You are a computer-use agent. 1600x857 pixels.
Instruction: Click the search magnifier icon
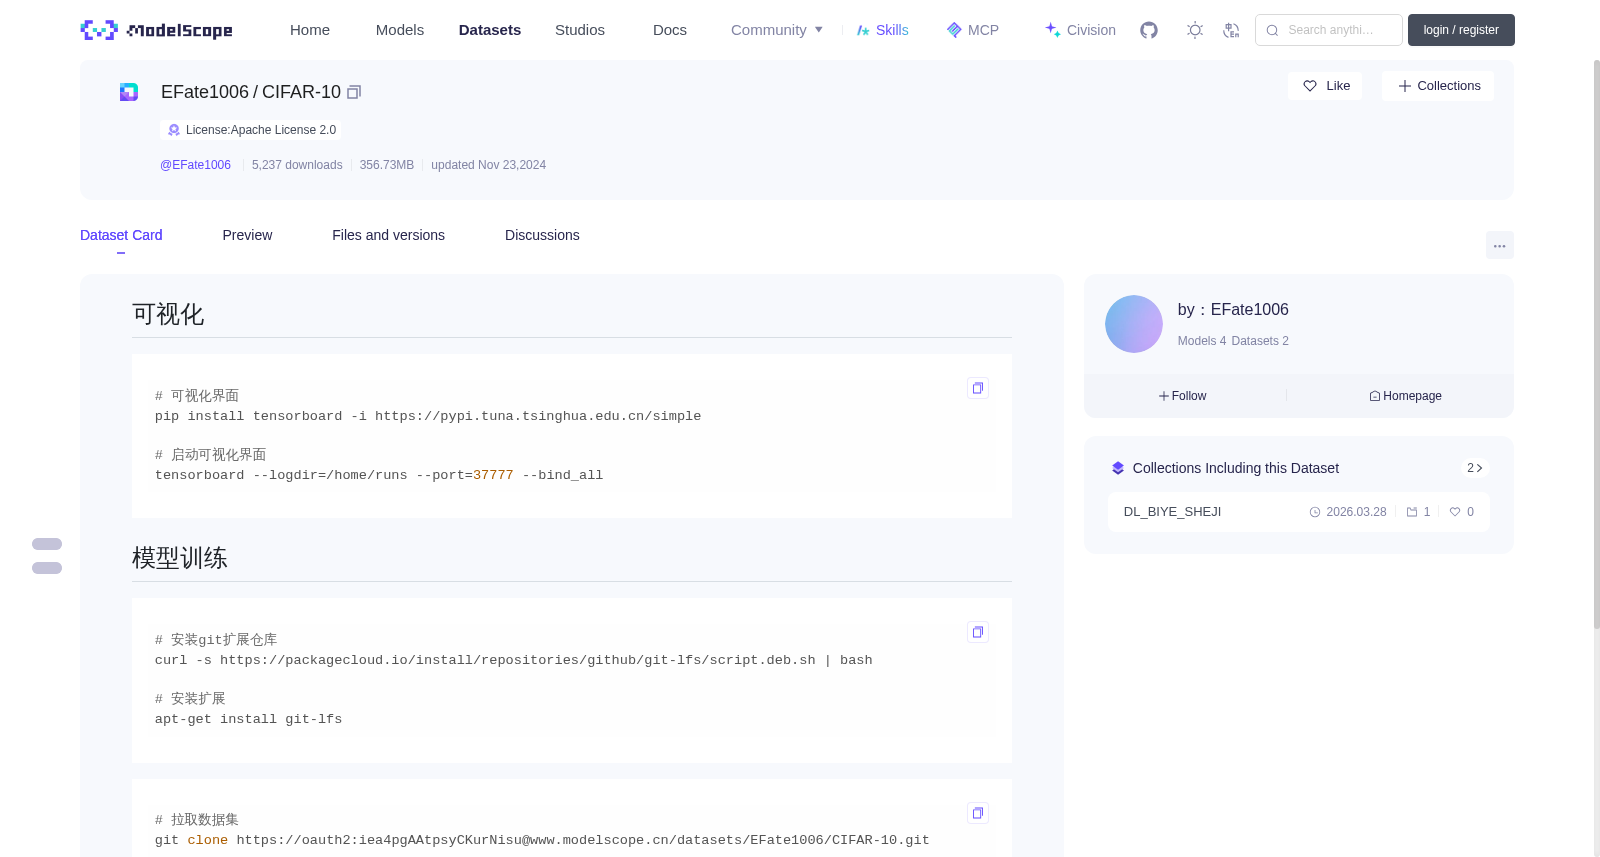(1272, 30)
